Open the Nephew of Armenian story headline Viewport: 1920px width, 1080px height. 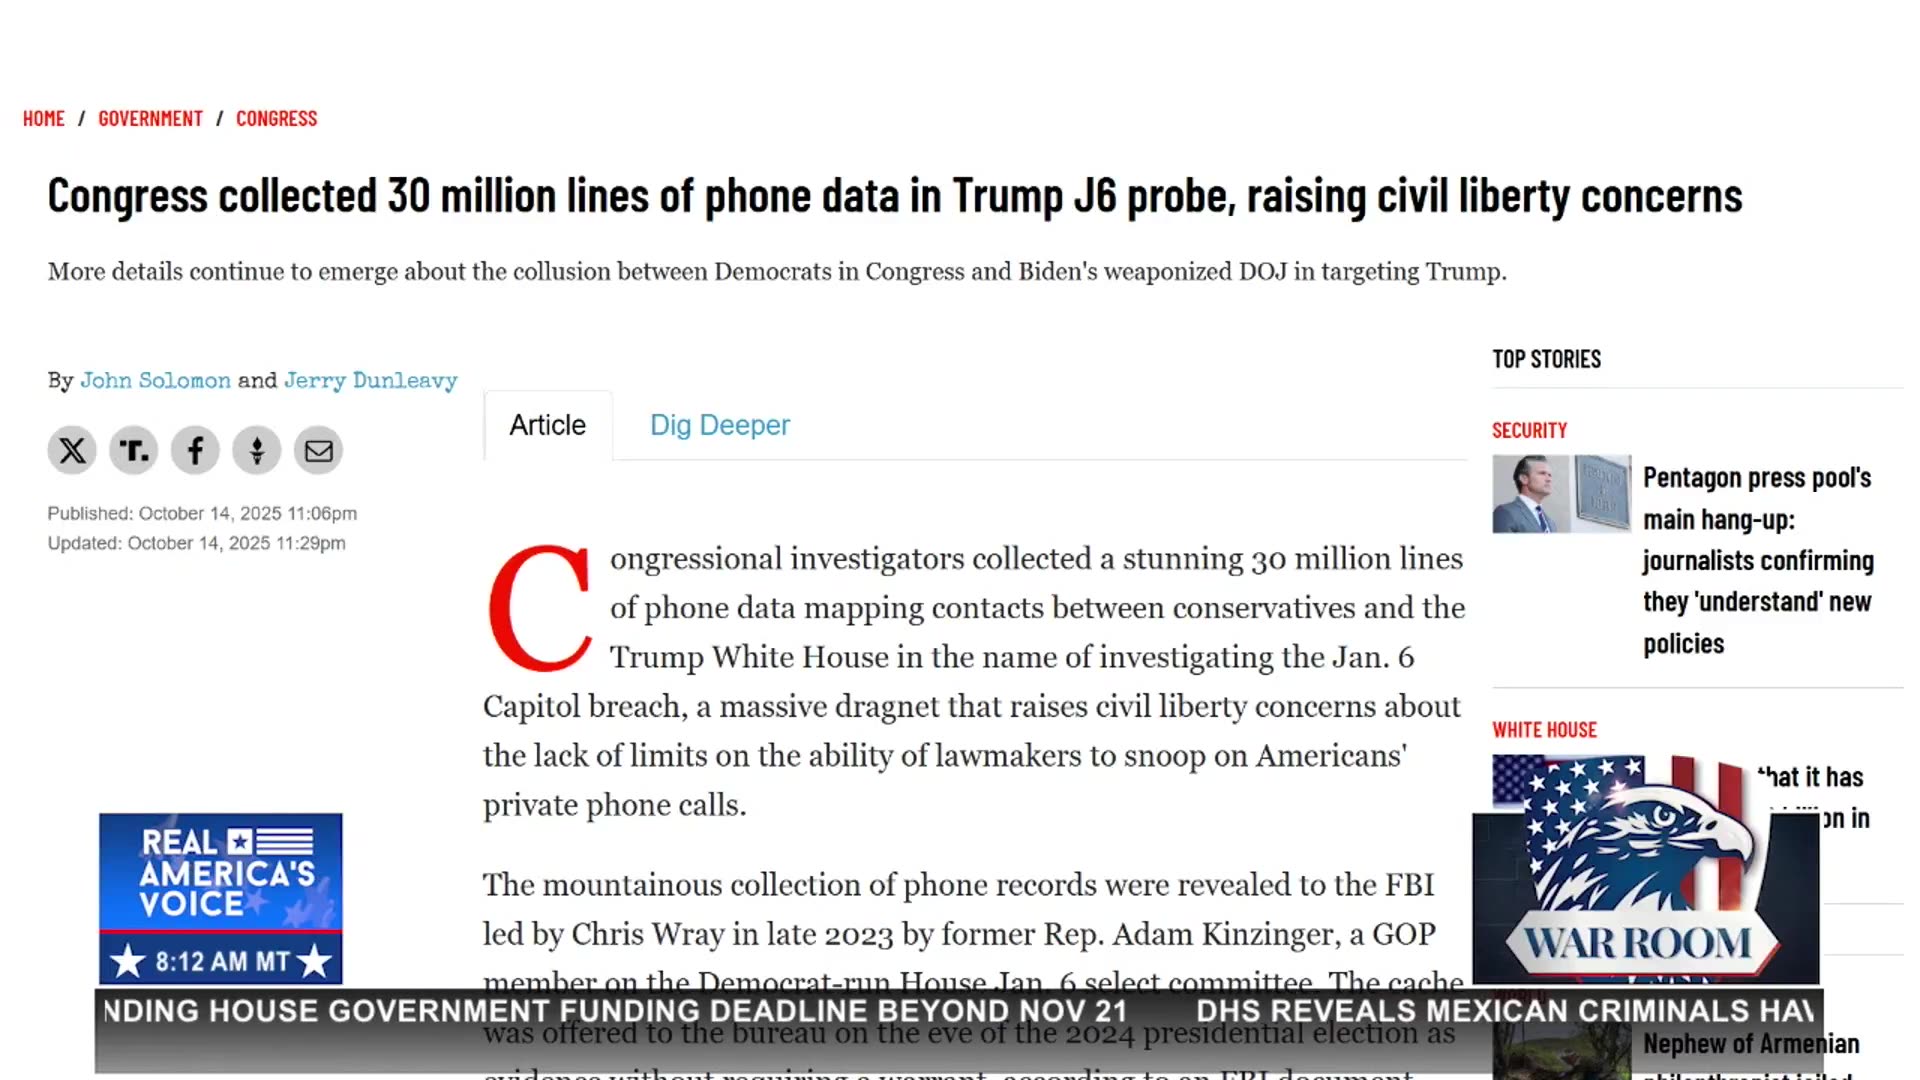(x=1751, y=1044)
